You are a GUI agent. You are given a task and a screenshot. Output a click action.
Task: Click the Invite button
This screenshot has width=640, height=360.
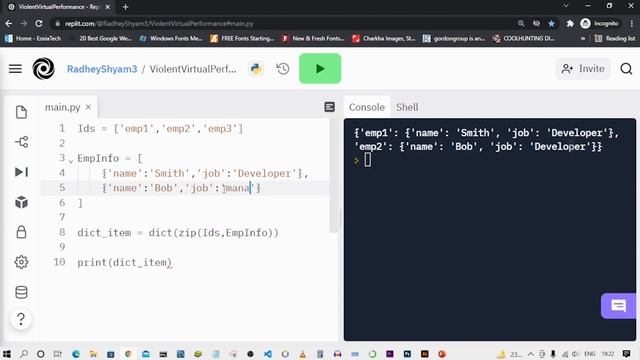coord(583,69)
